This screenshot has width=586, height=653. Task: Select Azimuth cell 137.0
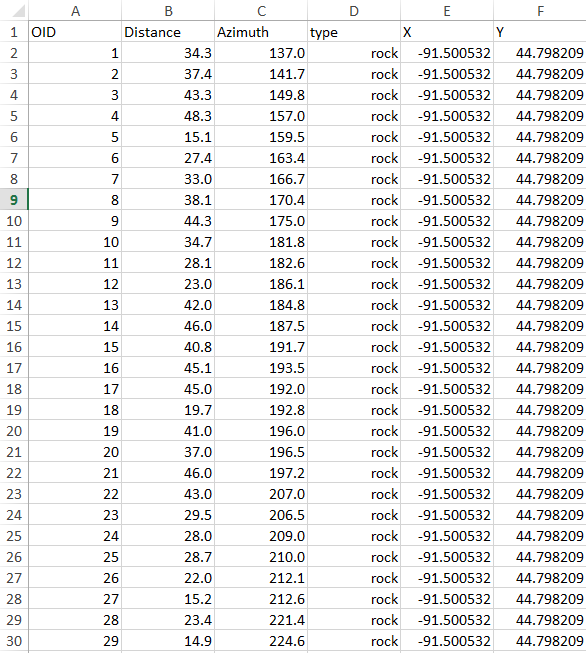[261, 53]
